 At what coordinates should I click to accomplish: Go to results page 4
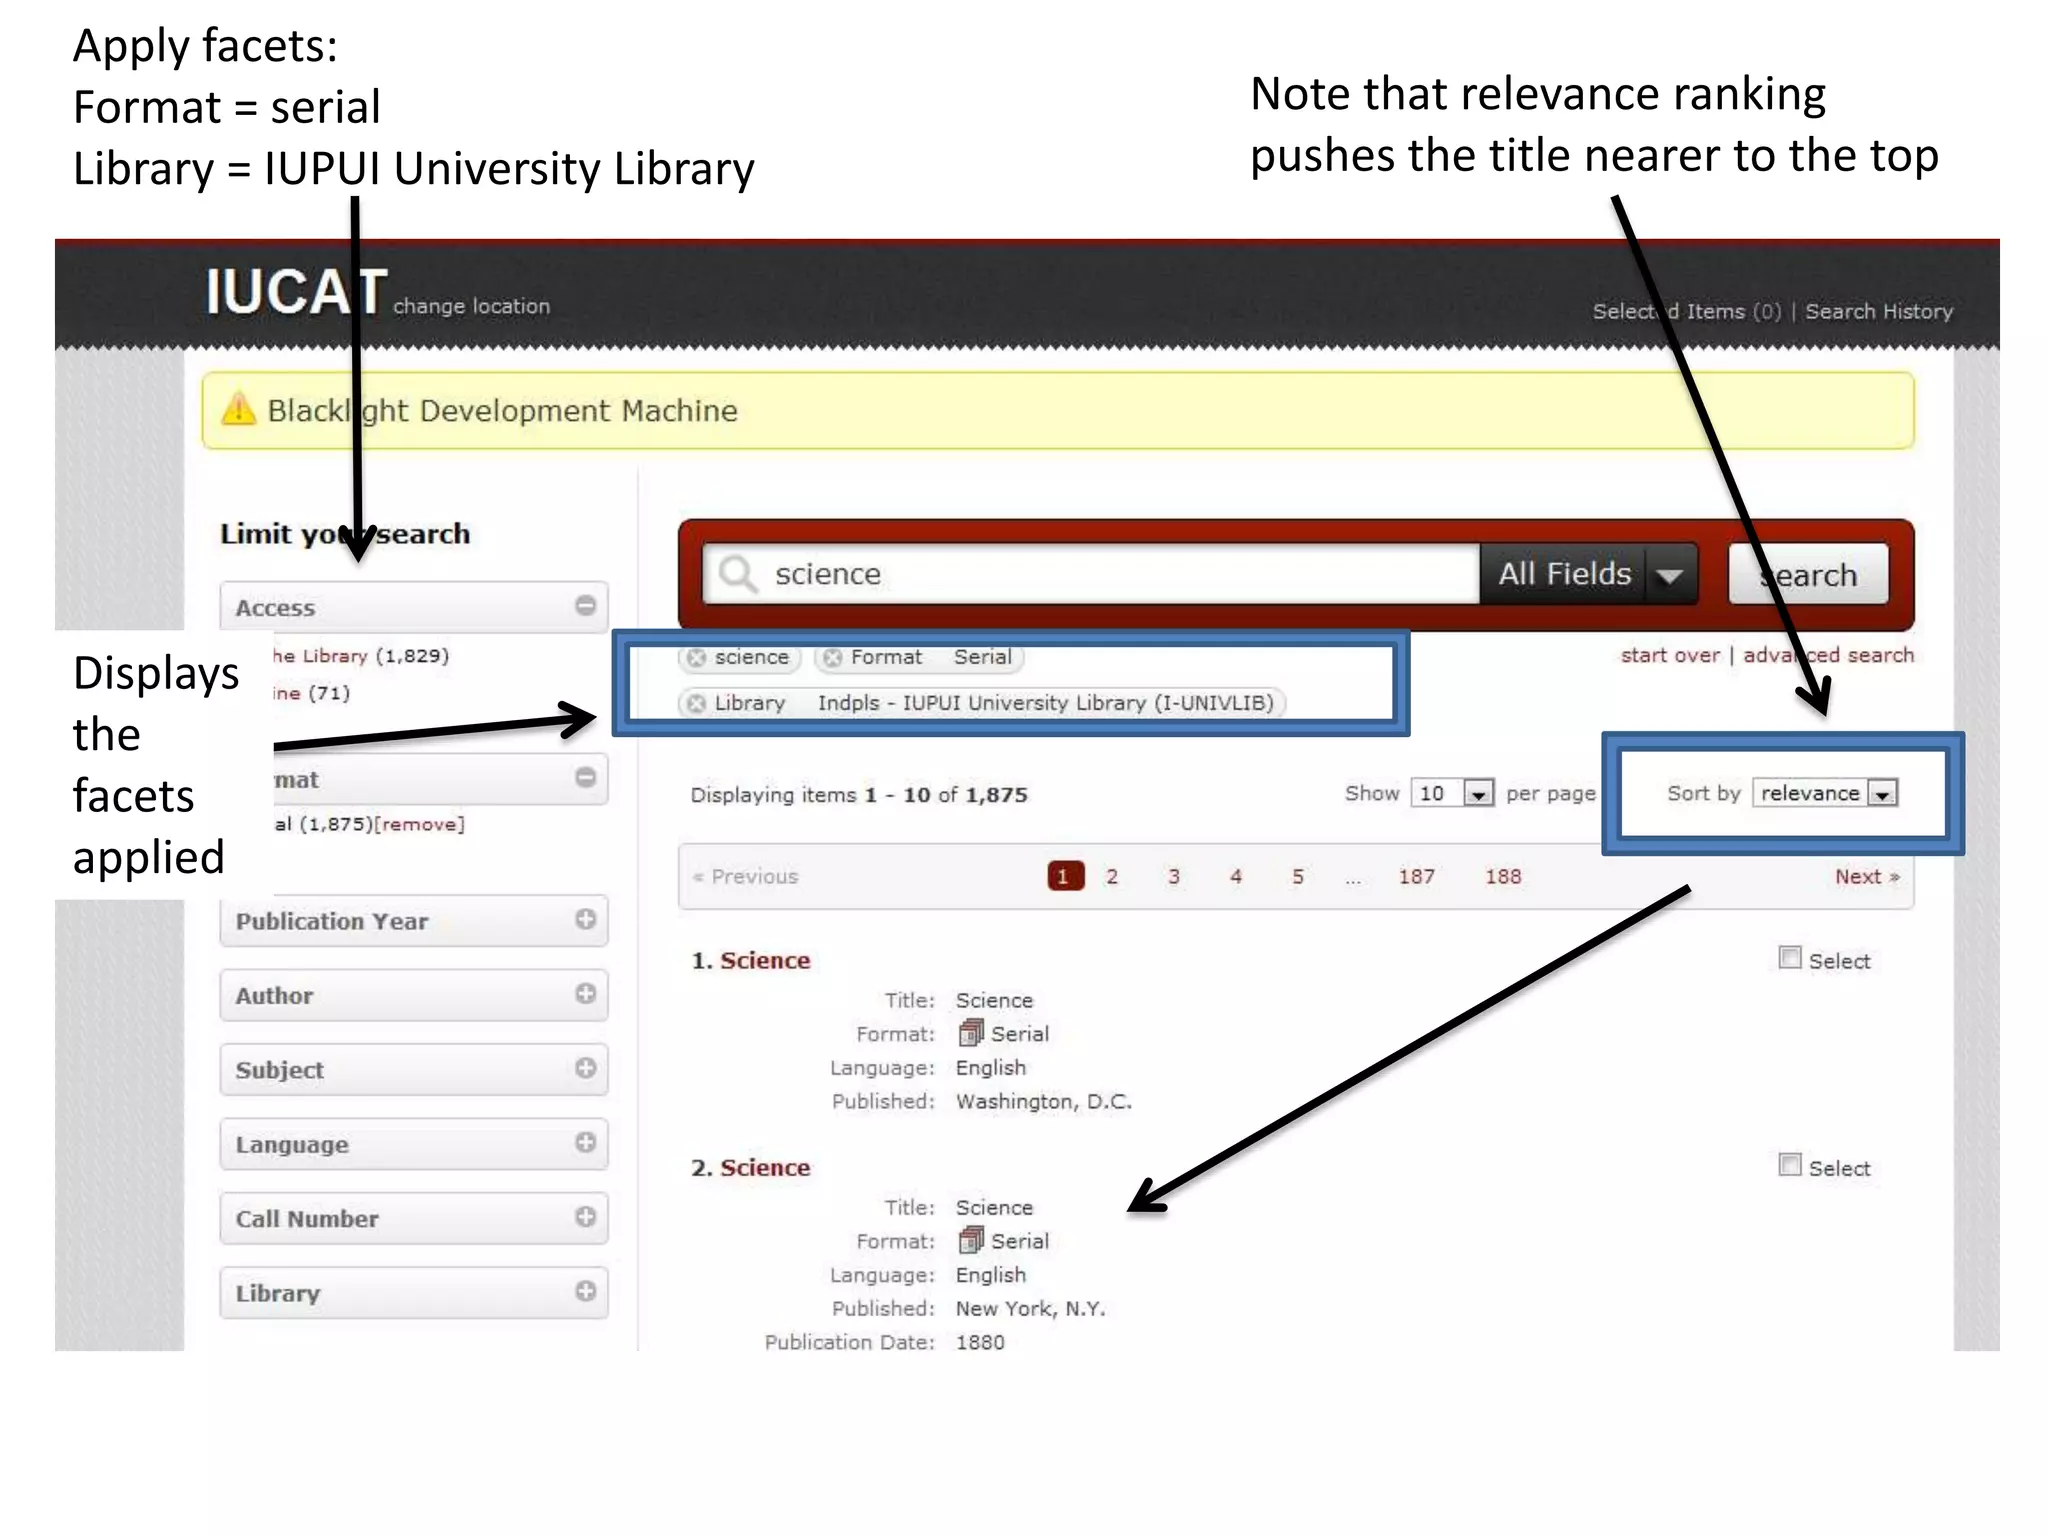pyautogui.click(x=1235, y=876)
